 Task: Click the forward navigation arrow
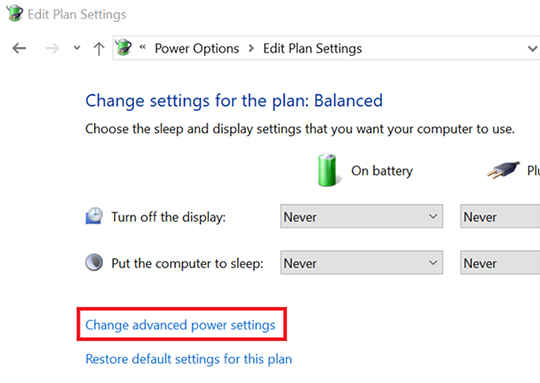pos(52,48)
